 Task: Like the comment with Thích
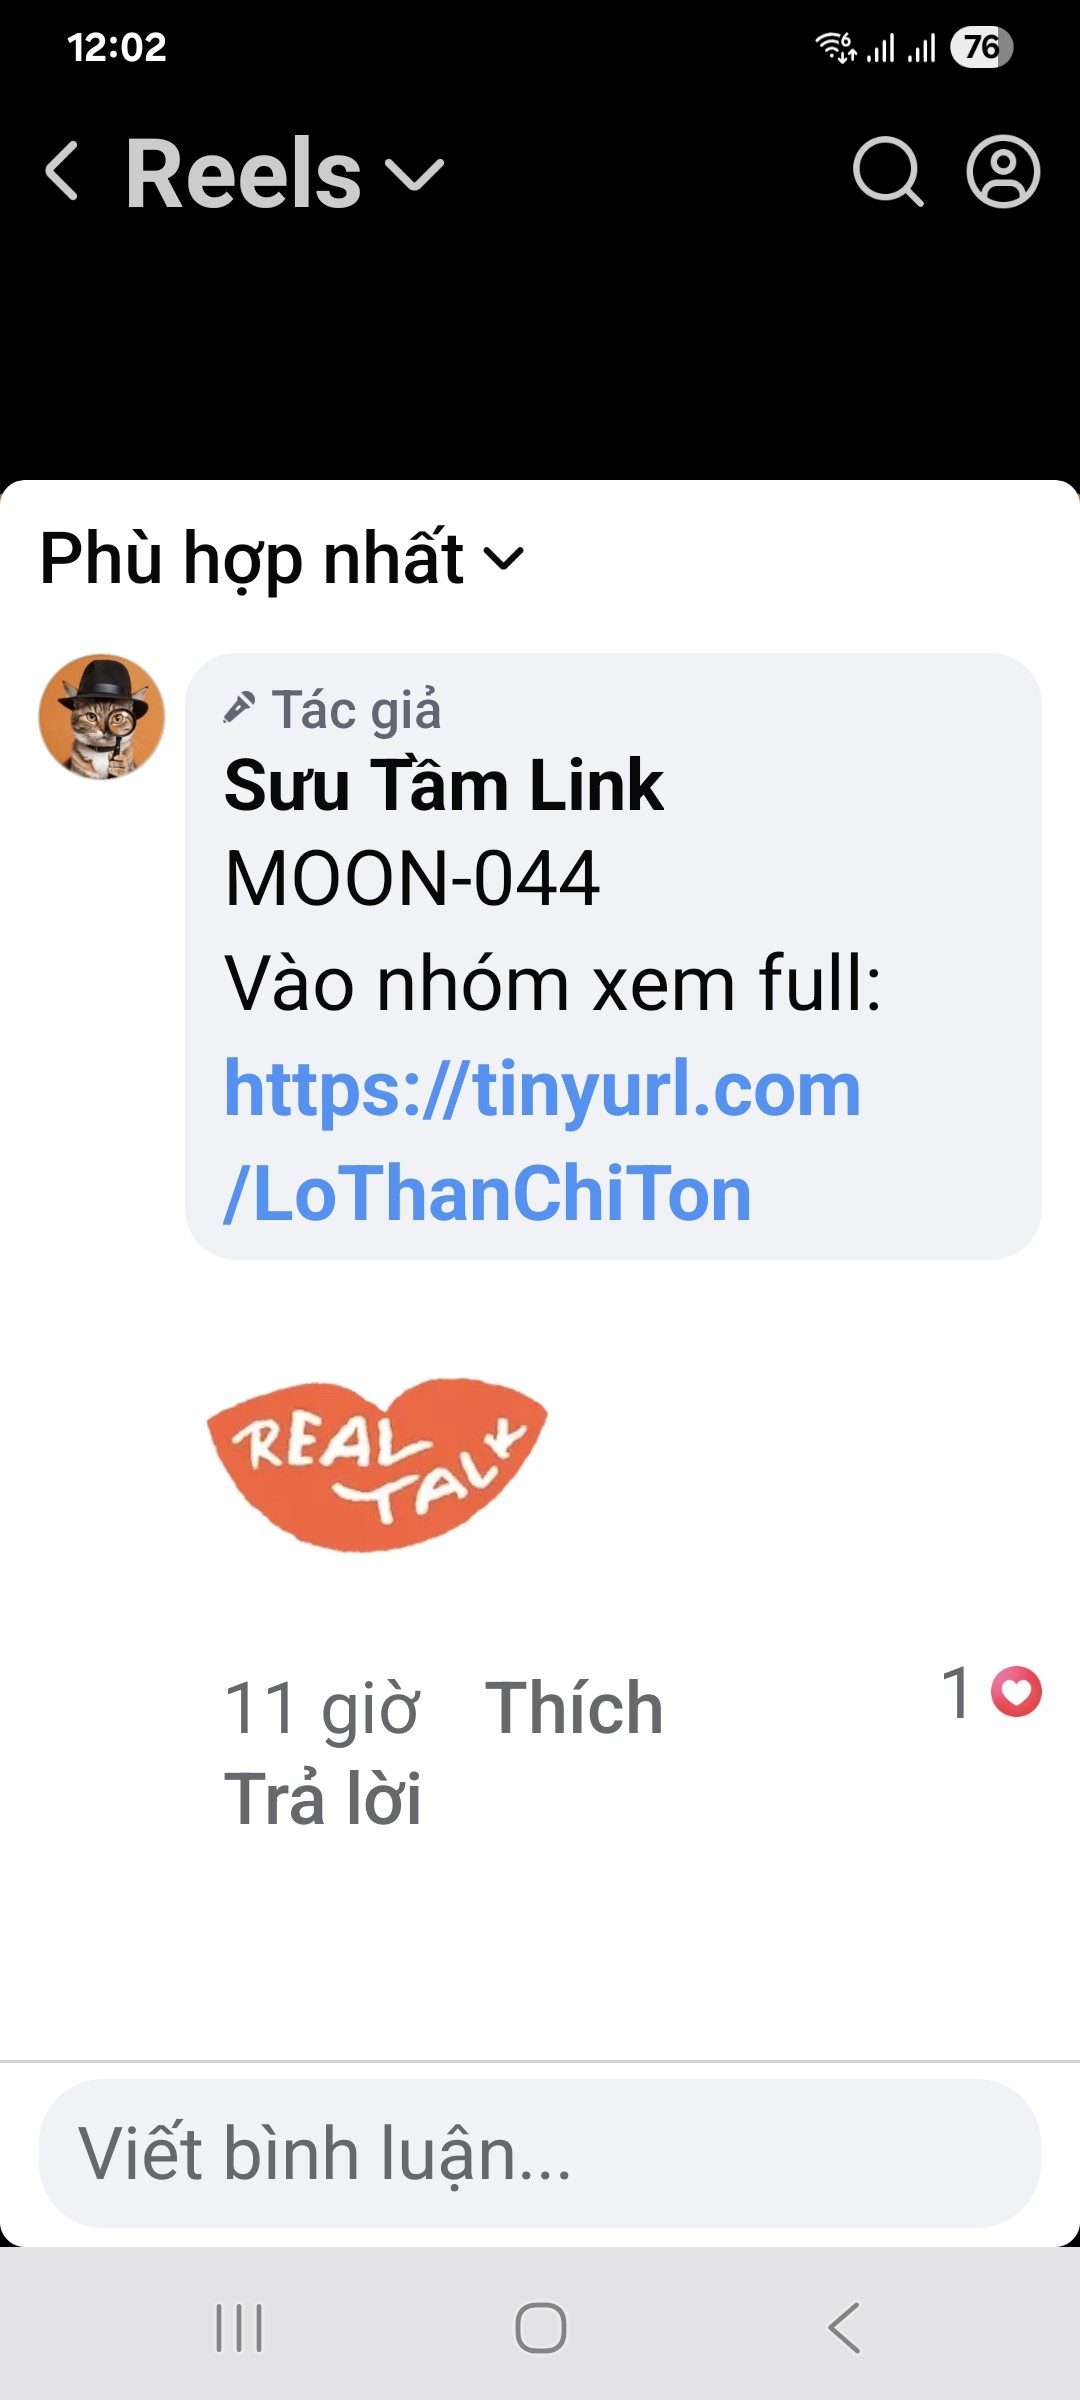(574, 1708)
